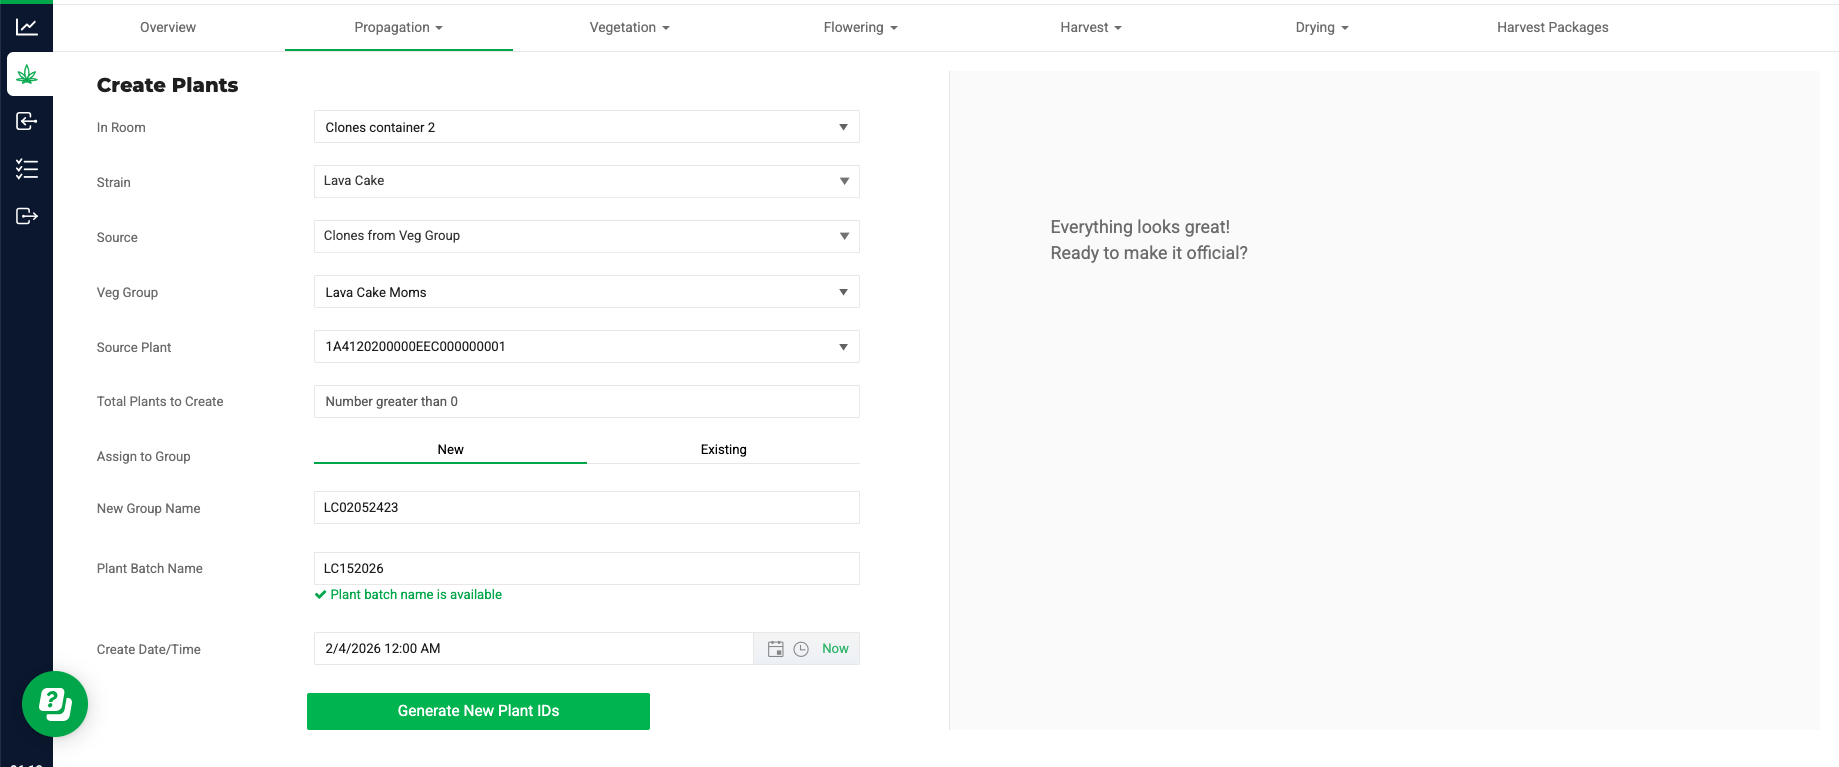Switch Assign to Group to New

(x=450, y=450)
